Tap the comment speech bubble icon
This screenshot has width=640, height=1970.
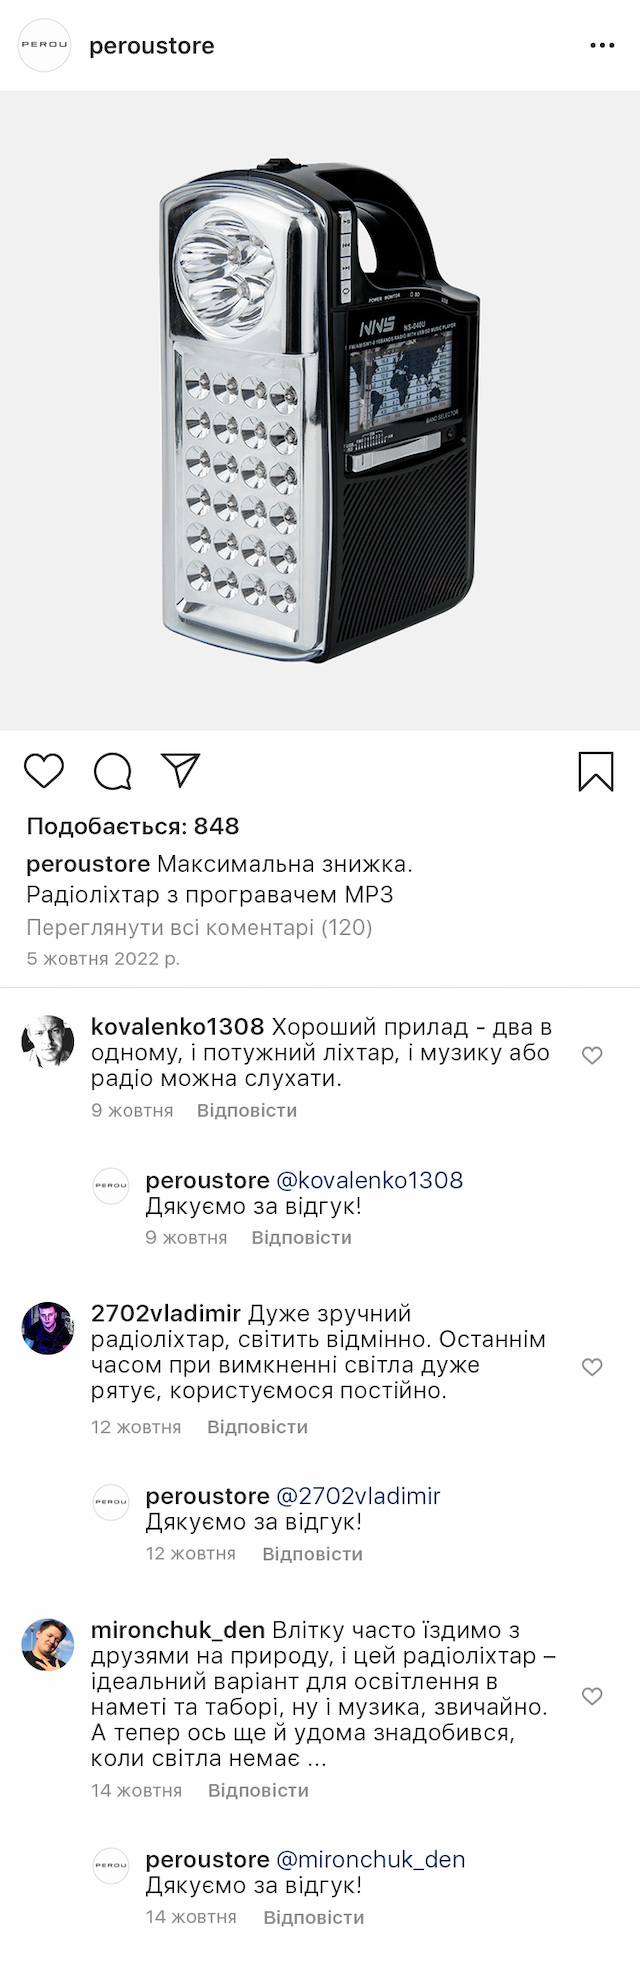pos(113,771)
